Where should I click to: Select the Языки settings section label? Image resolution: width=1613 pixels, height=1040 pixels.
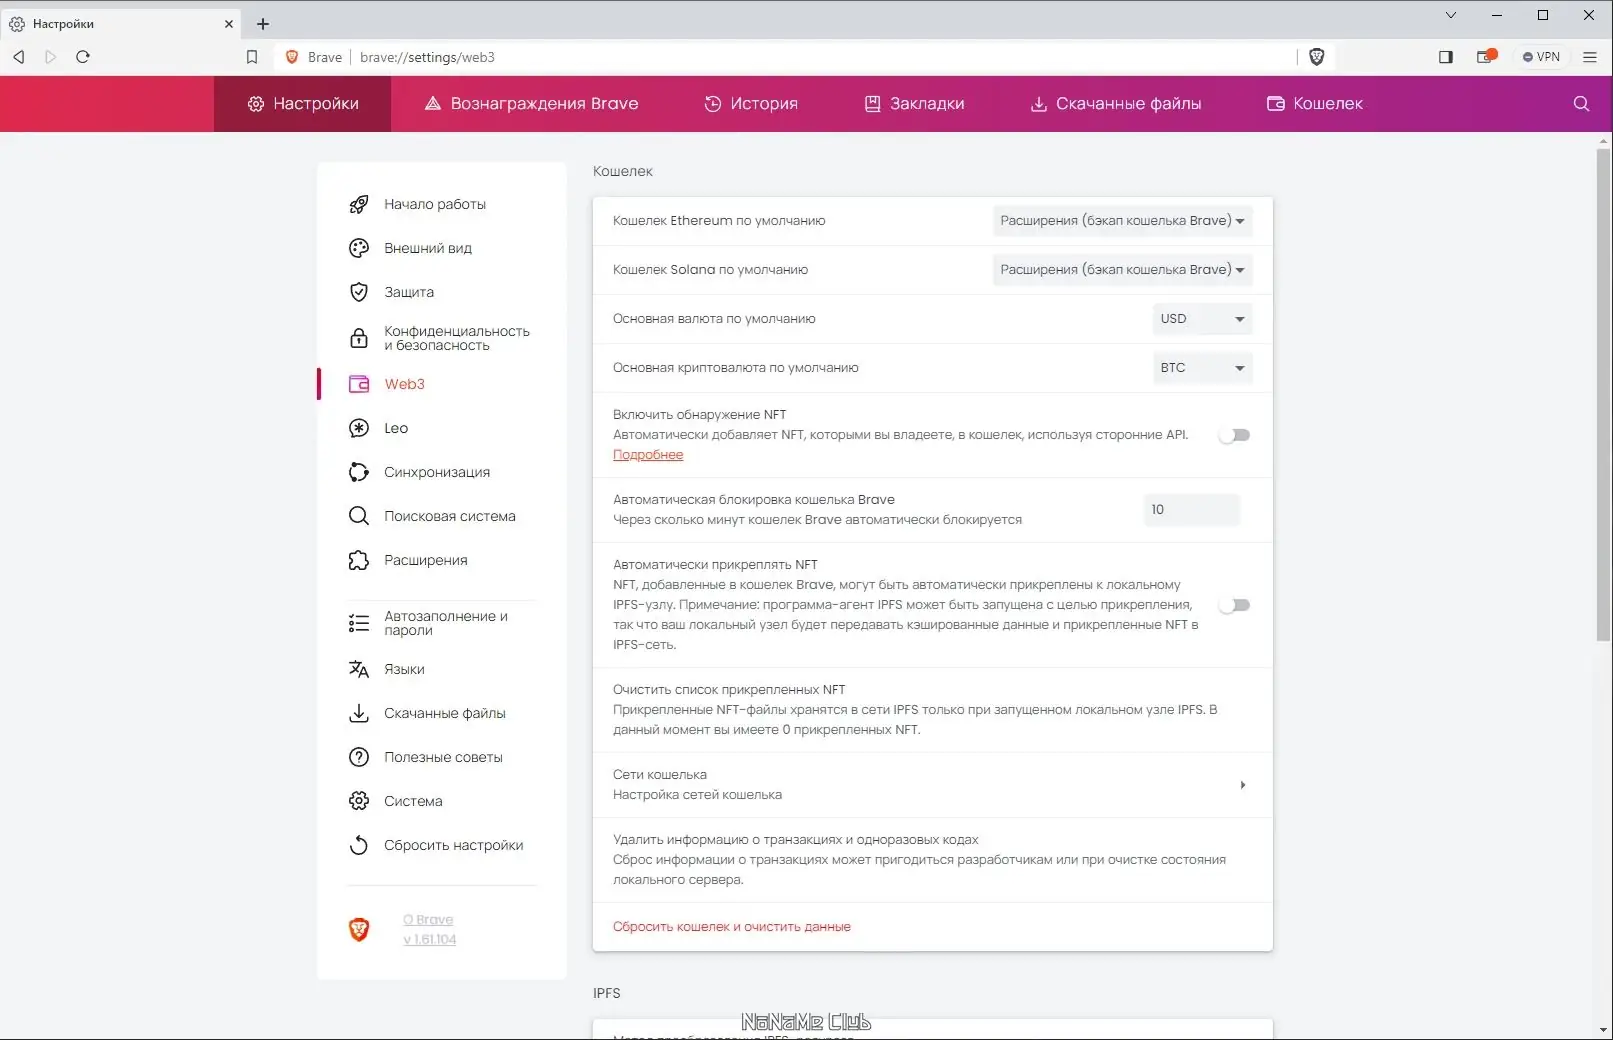tap(404, 669)
